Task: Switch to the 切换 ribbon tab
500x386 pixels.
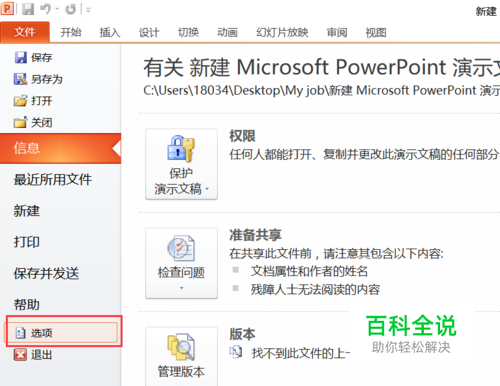Action: (x=188, y=32)
